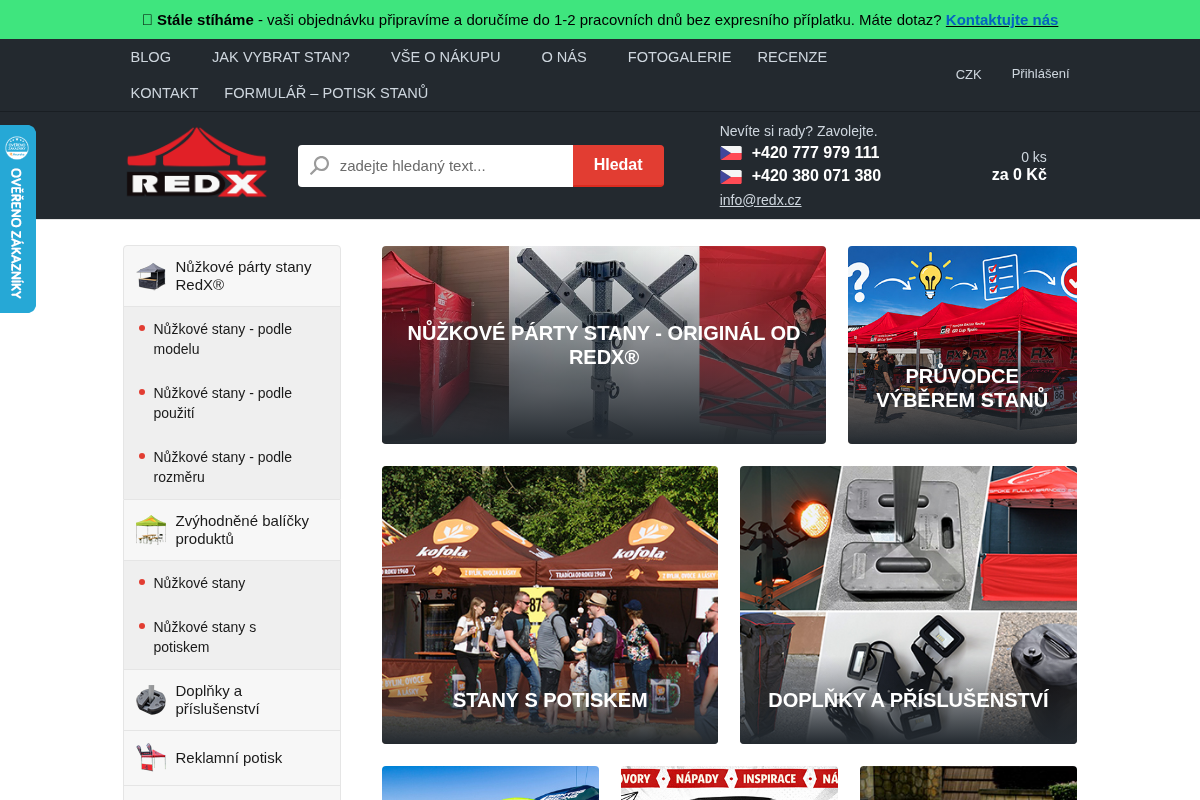This screenshot has height=800, width=1200.
Task: Open Nůžkové stany - podle použití
Action: coord(232,403)
